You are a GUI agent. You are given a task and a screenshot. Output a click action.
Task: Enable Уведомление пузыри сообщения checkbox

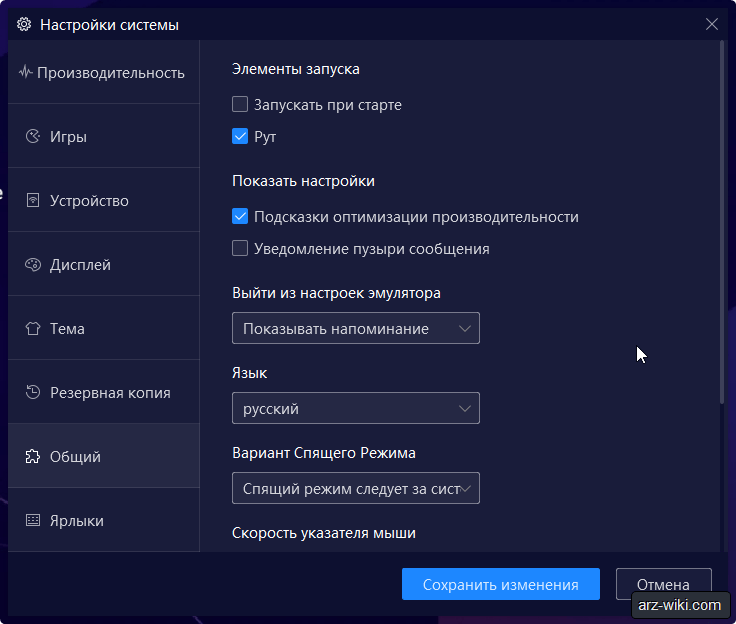pyautogui.click(x=240, y=248)
